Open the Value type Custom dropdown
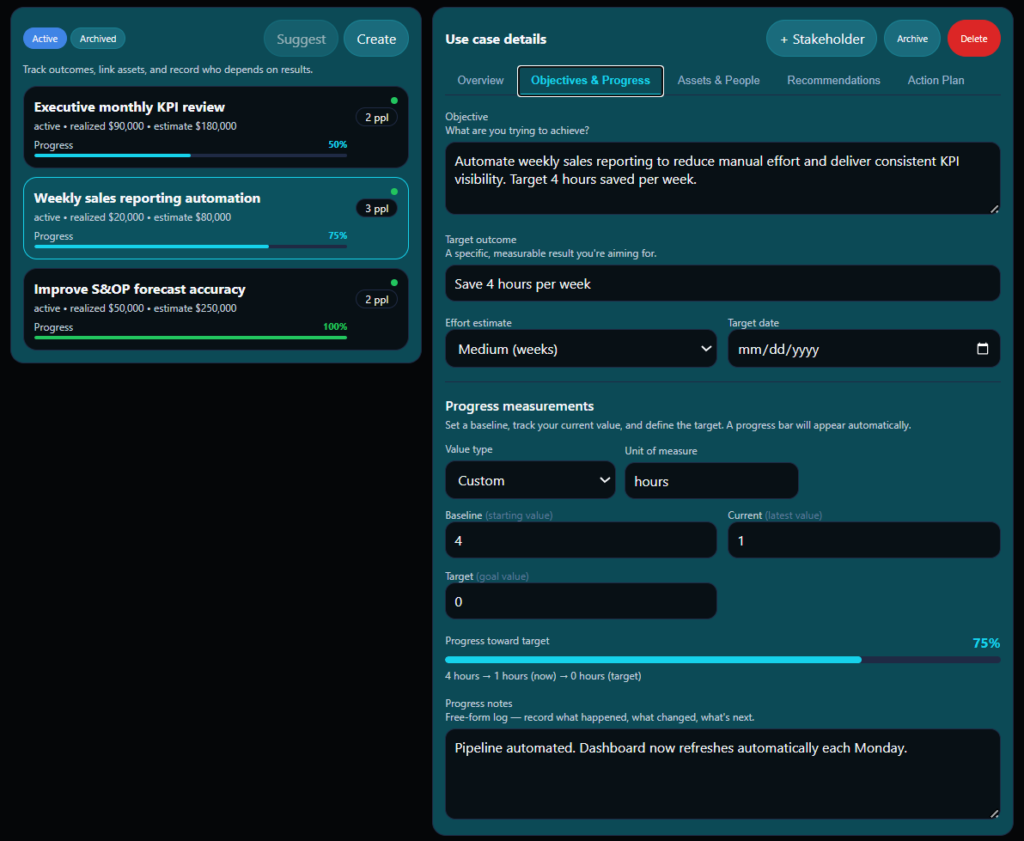 530,481
